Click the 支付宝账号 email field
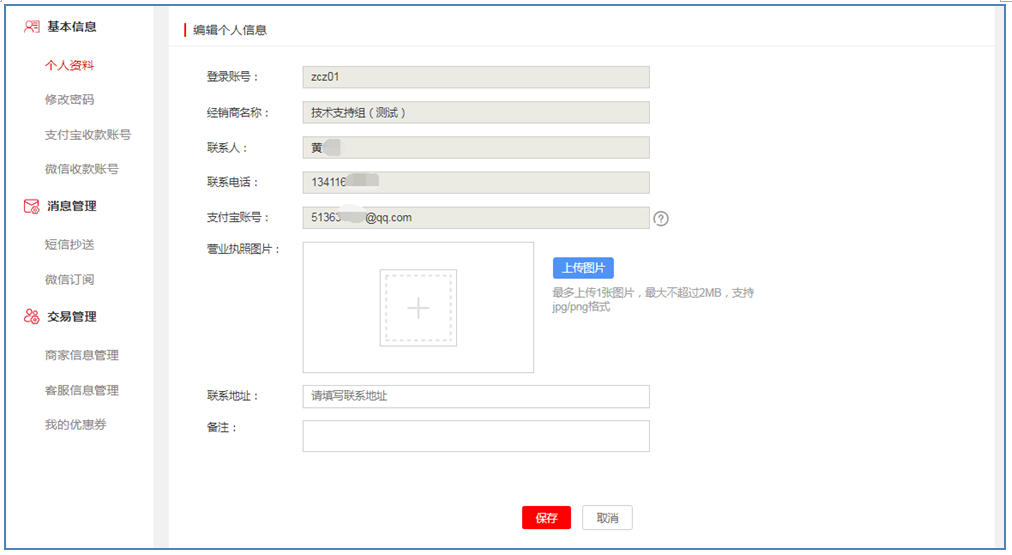The height and width of the screenshot is (555, 1012). [x=476, y=217]
